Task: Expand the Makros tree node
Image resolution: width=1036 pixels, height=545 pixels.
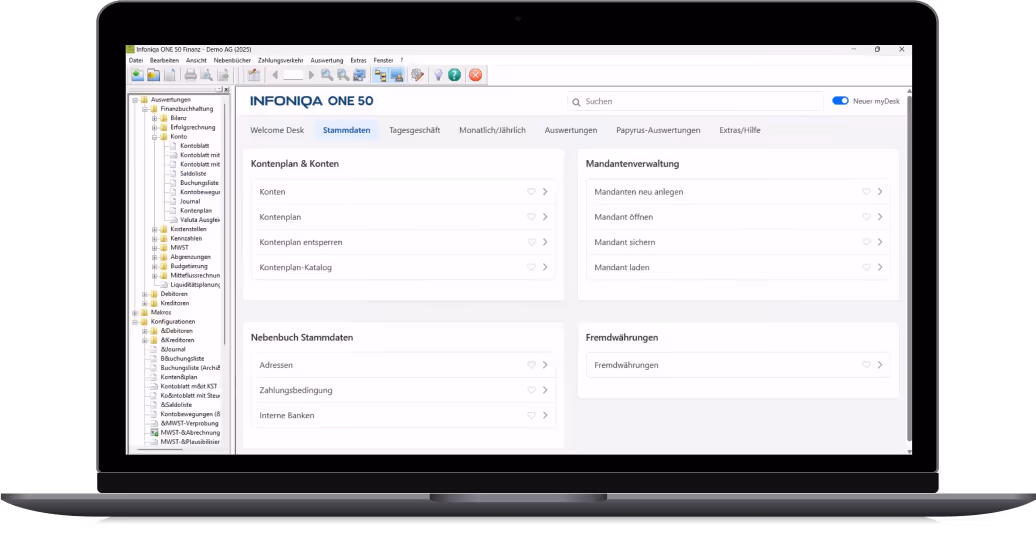Action: click(x=135, y=312)
